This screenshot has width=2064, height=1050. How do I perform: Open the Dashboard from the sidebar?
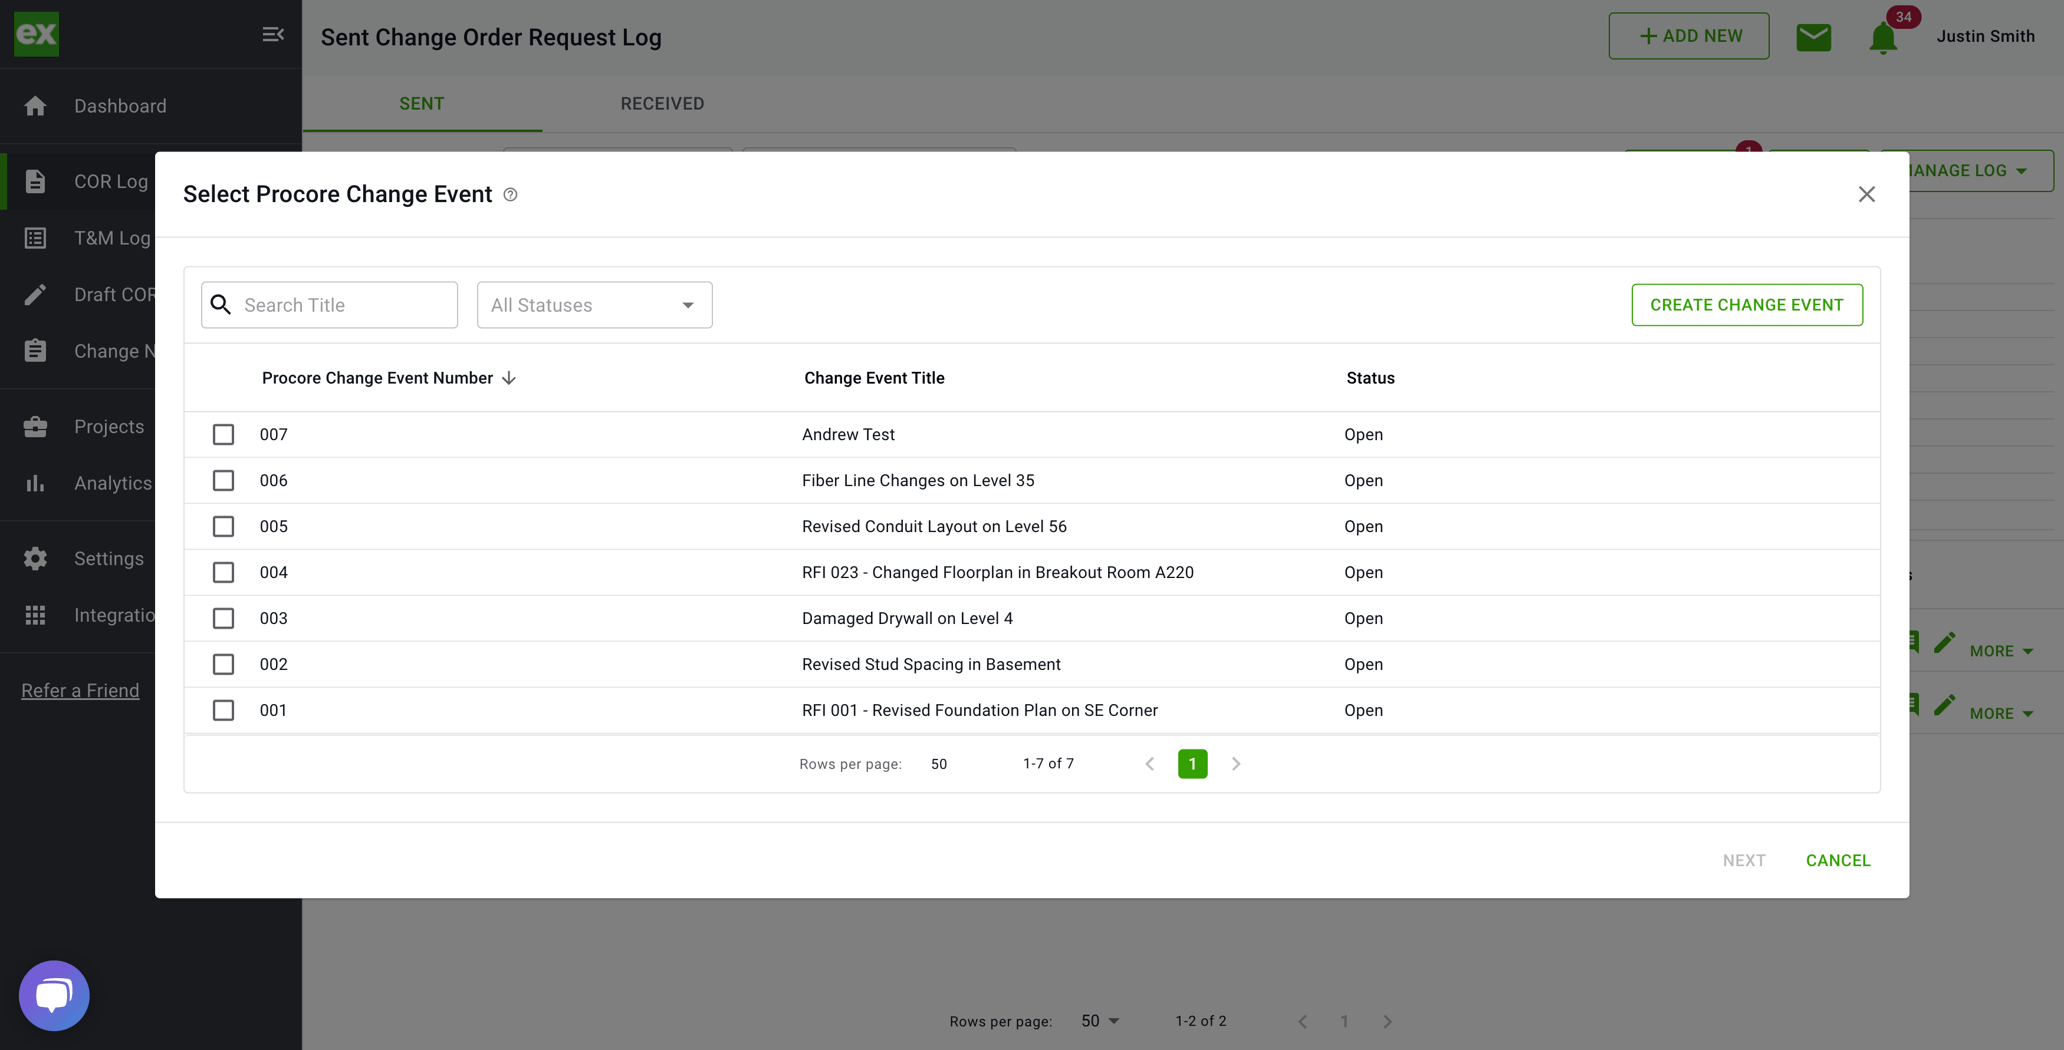(36, 105)
